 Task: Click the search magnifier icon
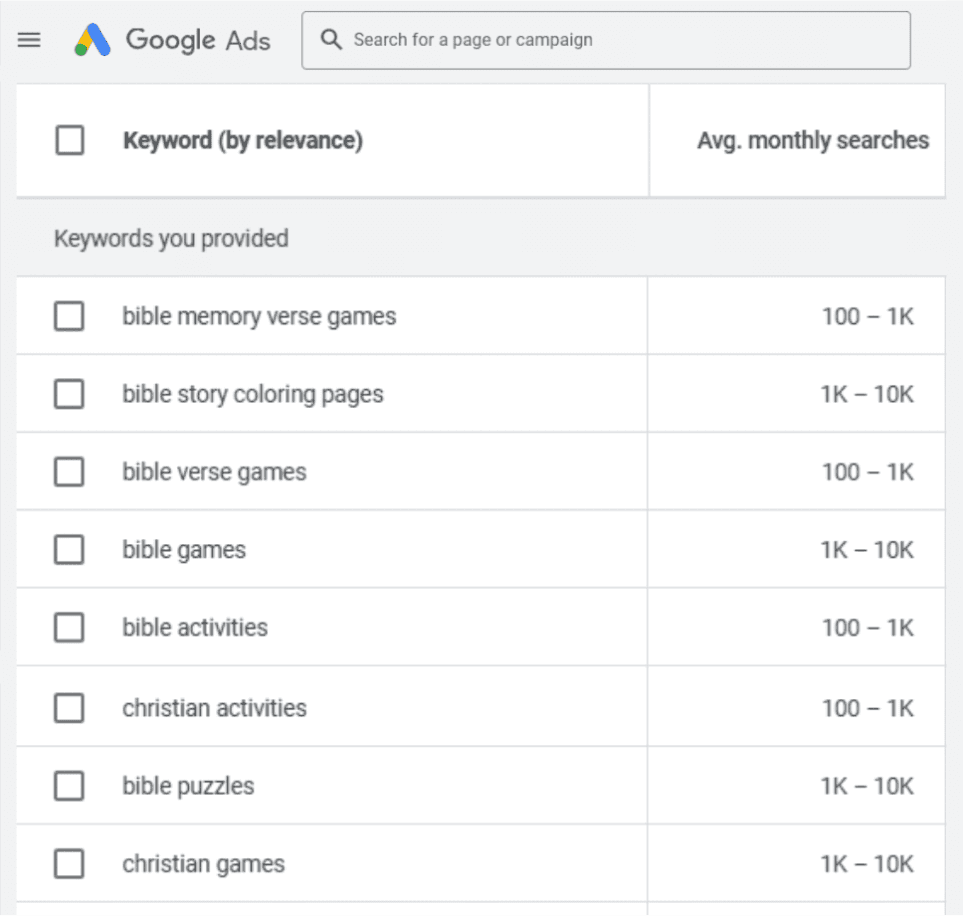tap(331, 40)
